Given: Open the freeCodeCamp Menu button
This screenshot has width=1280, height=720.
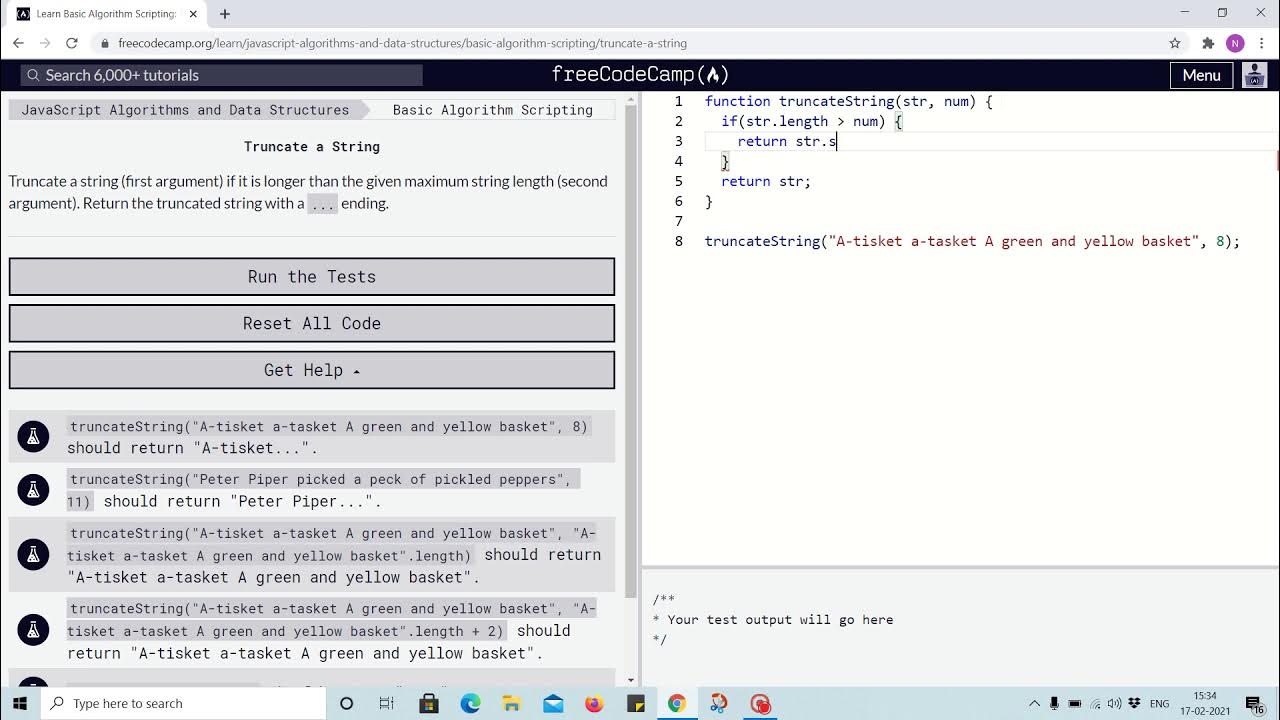Looking at the screenshot, I should coord(1201,75).
